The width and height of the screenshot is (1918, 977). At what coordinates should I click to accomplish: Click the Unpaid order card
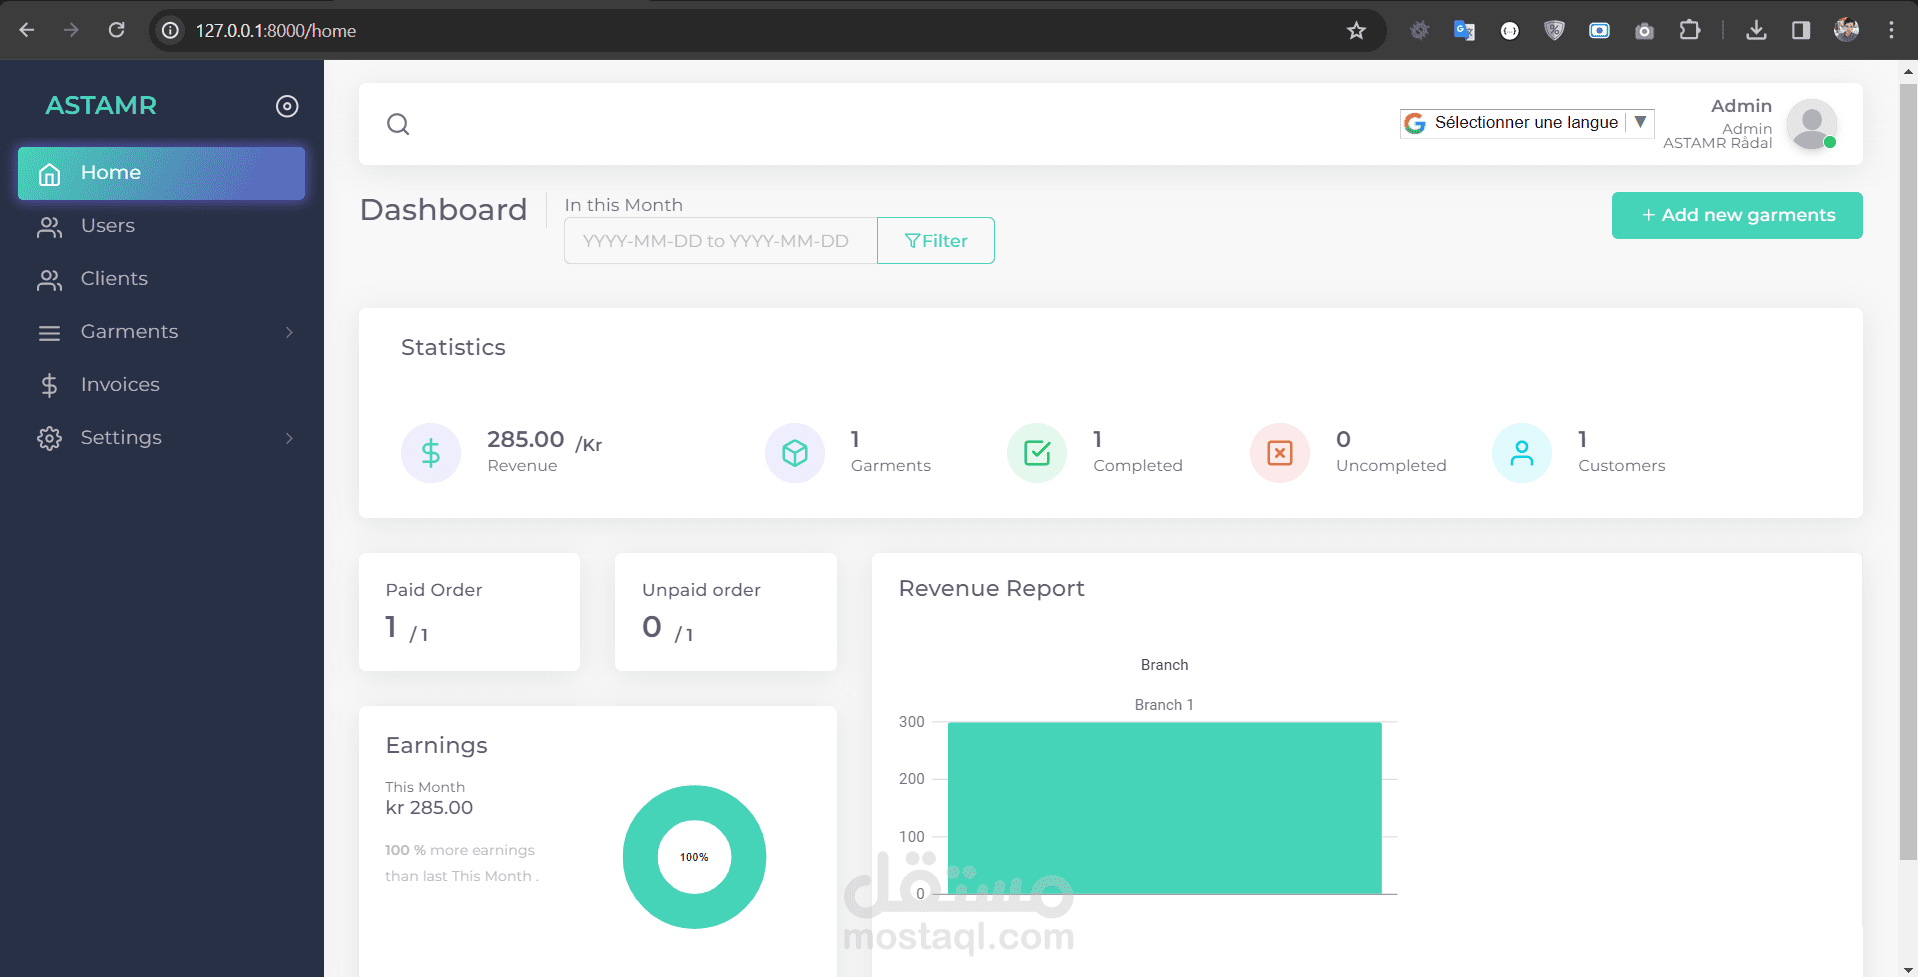coord(726,612)
